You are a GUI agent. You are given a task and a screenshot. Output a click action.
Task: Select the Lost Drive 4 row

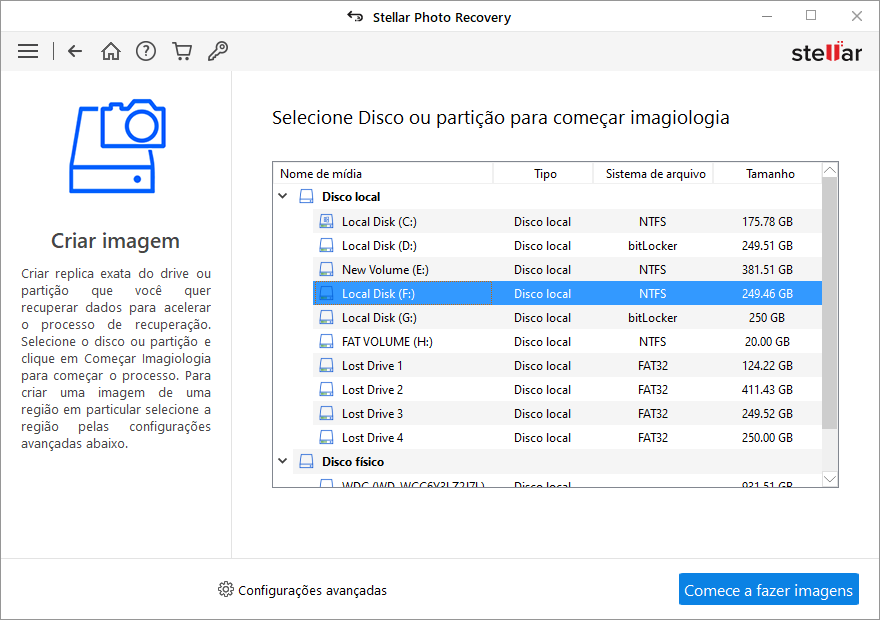coord(567,438)
